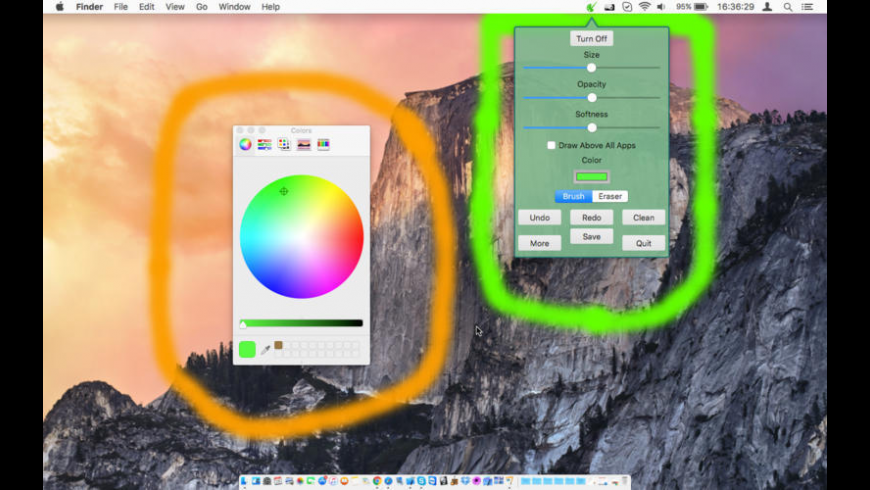Click the 16:36:29 clock
This screenshot has width=870, height=490.
pos(735,7)
